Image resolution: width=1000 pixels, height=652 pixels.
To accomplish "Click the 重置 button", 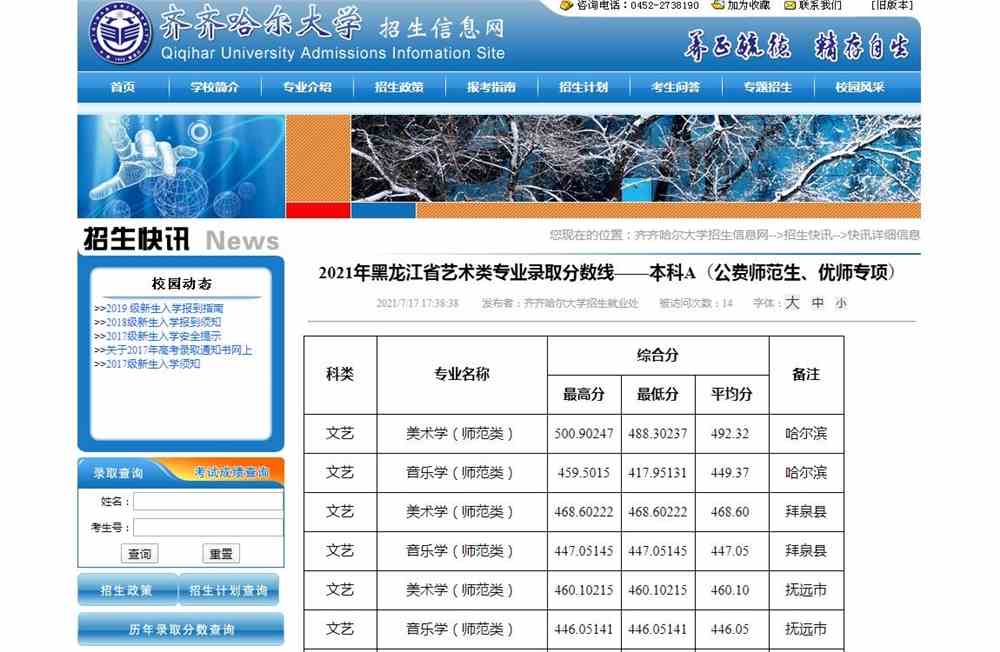I will click(221, 553).
